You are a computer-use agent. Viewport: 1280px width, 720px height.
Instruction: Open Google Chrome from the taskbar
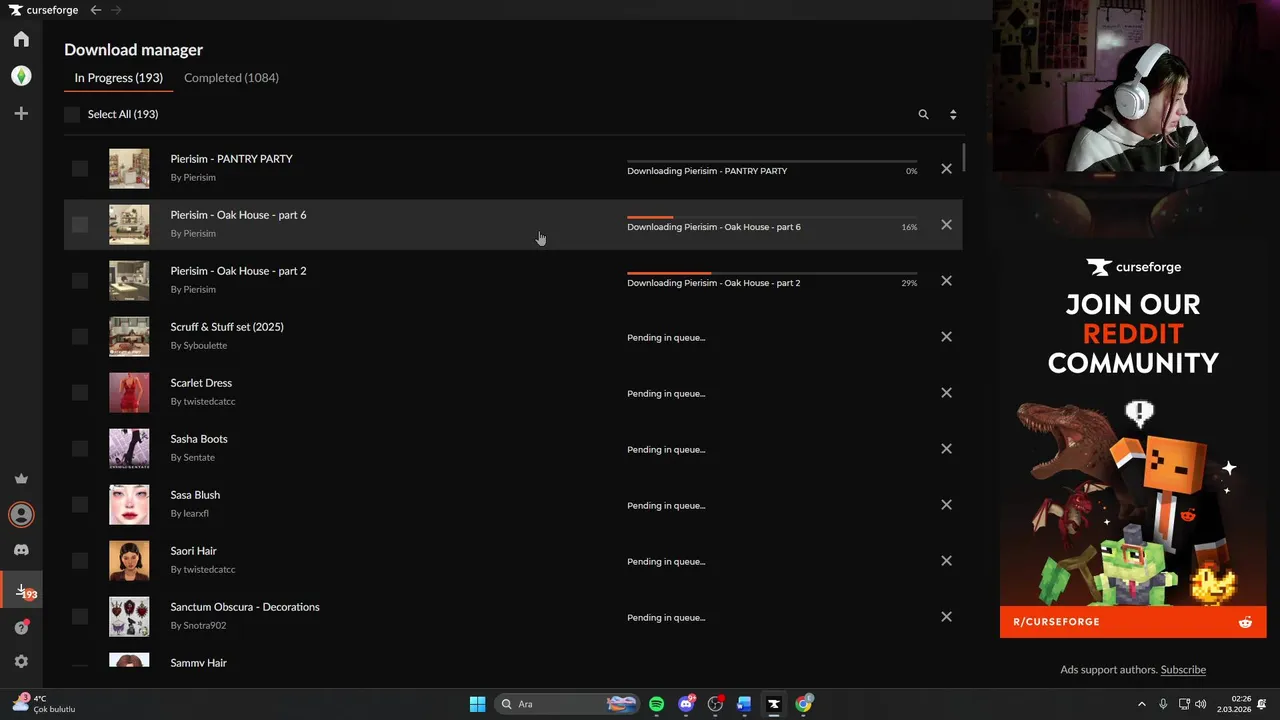tap(803, 704)
